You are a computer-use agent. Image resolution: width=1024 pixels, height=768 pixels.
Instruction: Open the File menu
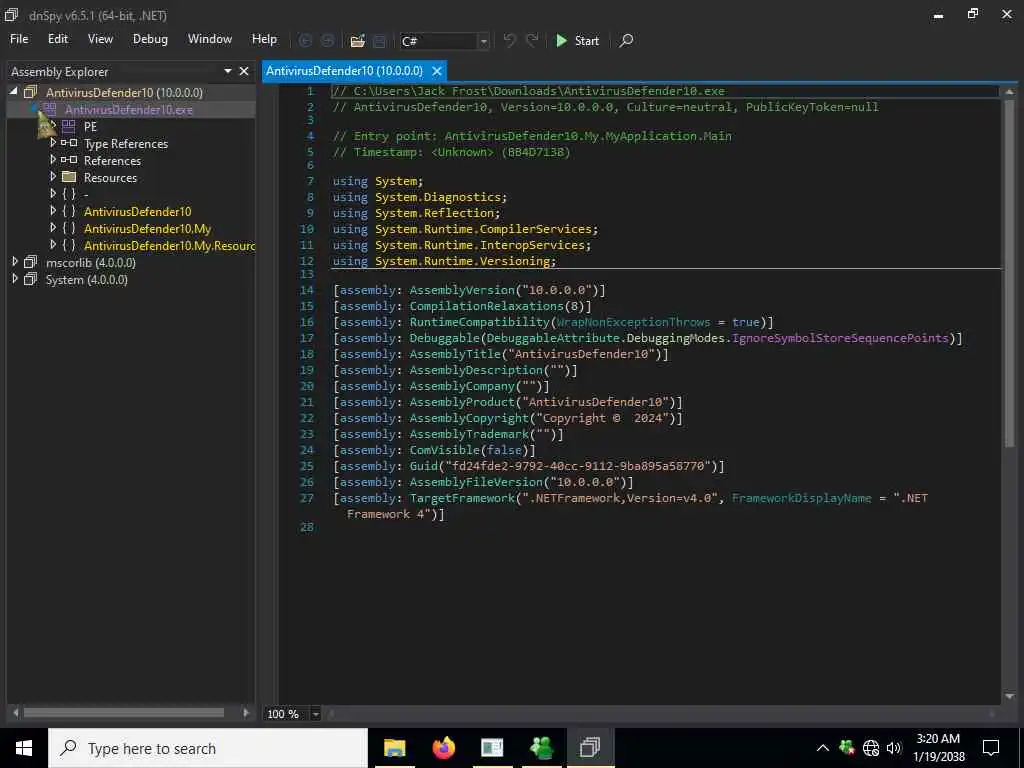pyautogui.click(x=19, y=39)
